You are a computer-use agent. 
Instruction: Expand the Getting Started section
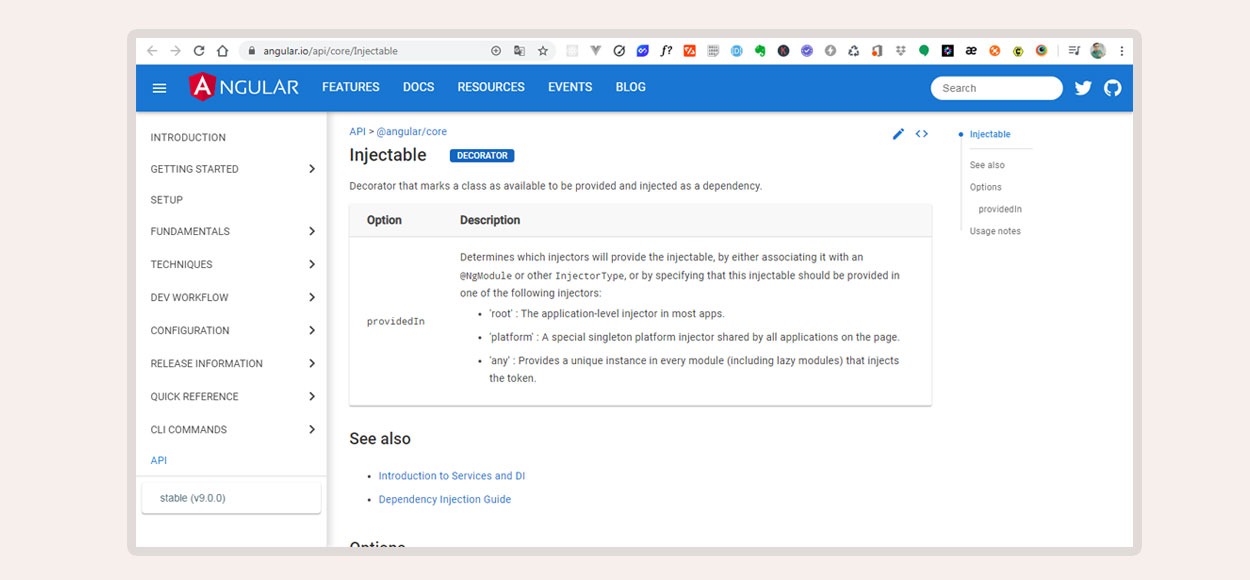[312, 169]
